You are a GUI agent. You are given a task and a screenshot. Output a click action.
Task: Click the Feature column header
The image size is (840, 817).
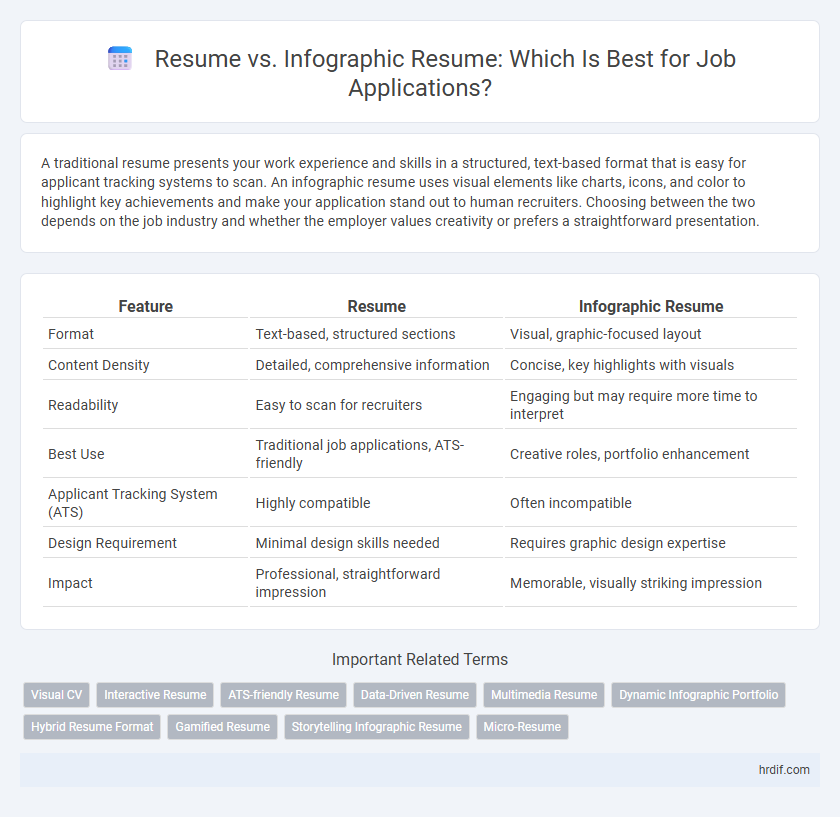pos(146,306)
